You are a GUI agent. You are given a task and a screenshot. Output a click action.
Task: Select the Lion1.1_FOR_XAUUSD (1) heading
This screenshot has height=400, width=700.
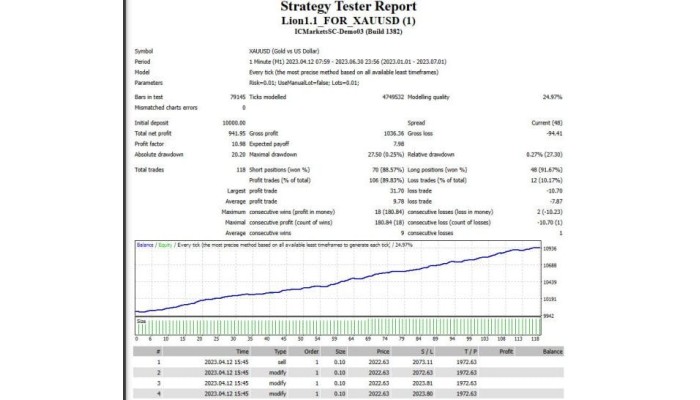[x=349, y=20]
